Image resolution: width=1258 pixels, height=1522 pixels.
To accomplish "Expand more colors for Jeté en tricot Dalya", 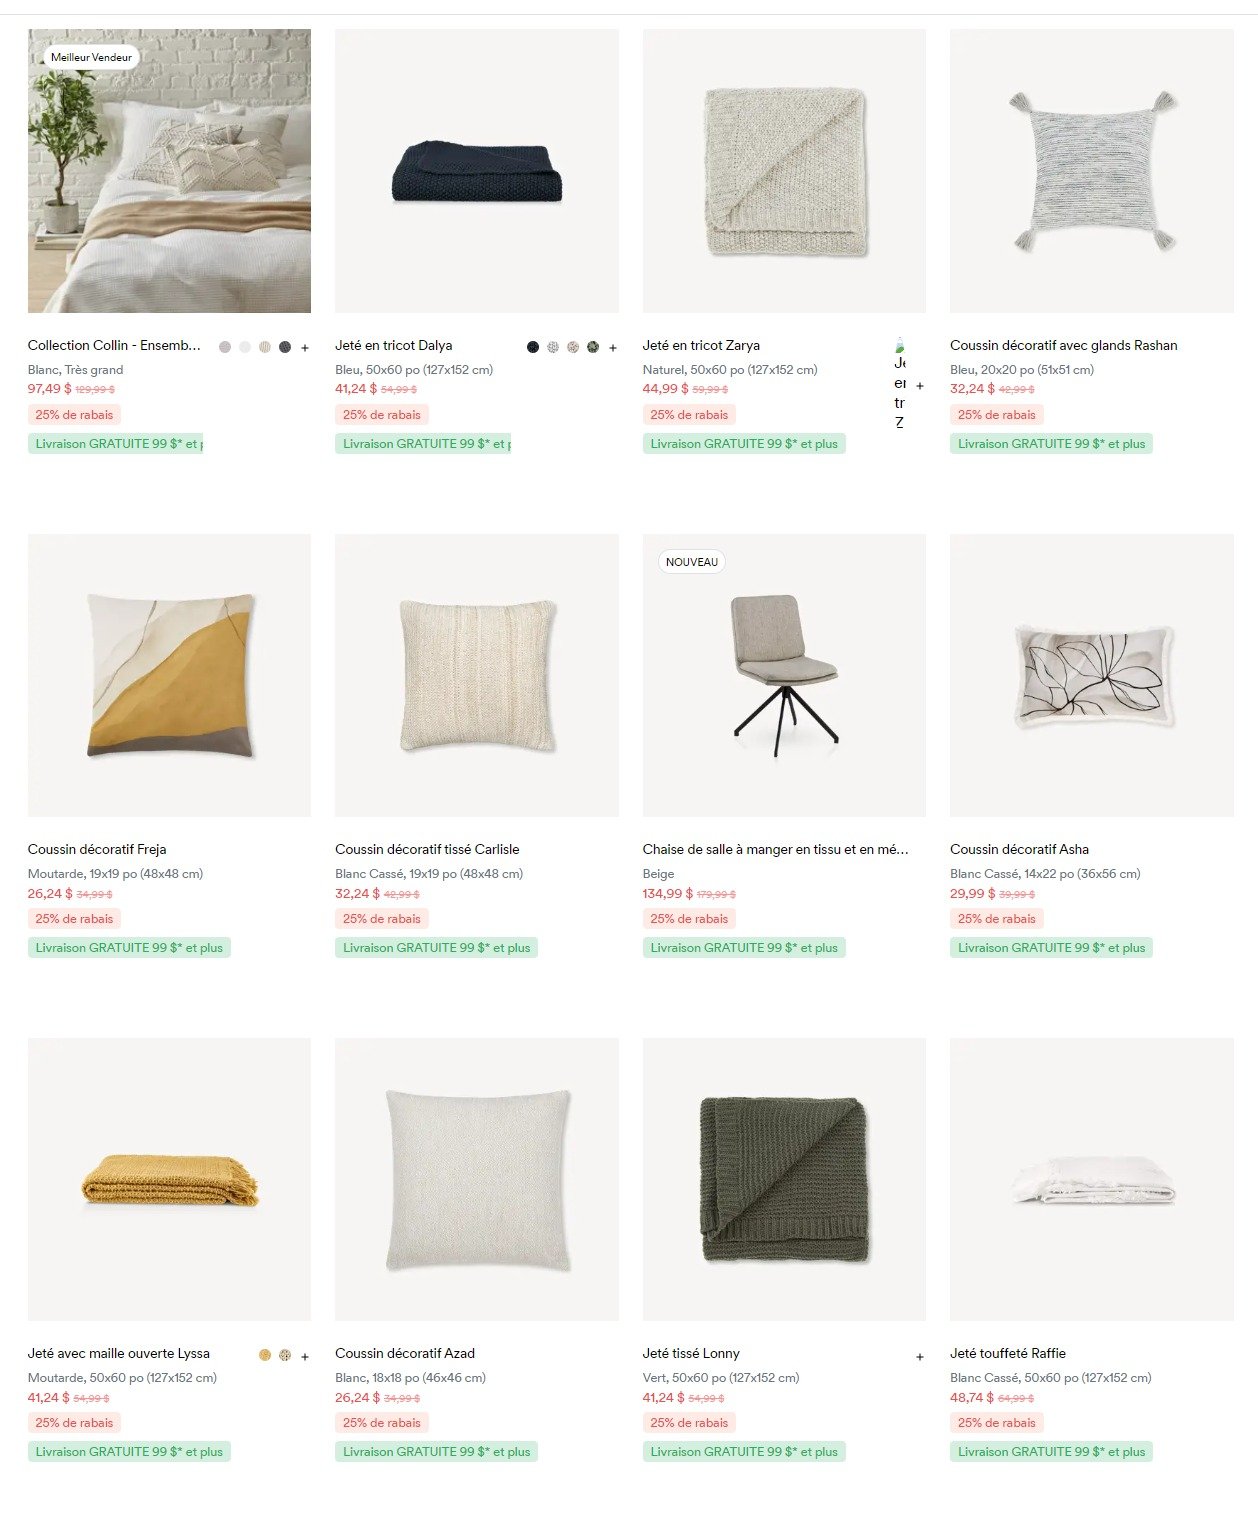I will pyautogui.click(x=613, y=348).
